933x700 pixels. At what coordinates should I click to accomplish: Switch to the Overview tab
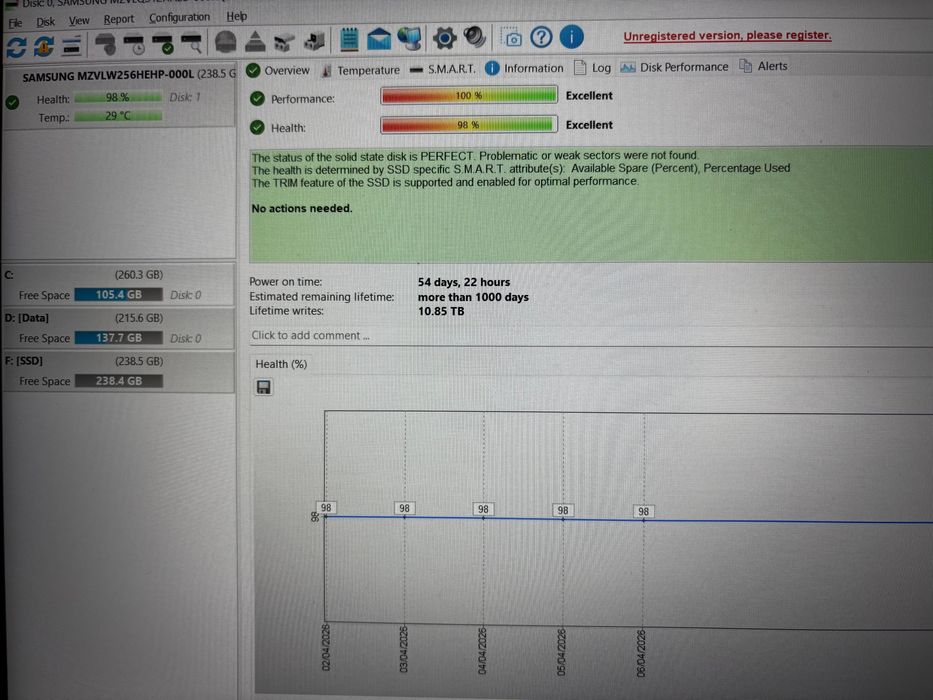(x=278, y=70)
